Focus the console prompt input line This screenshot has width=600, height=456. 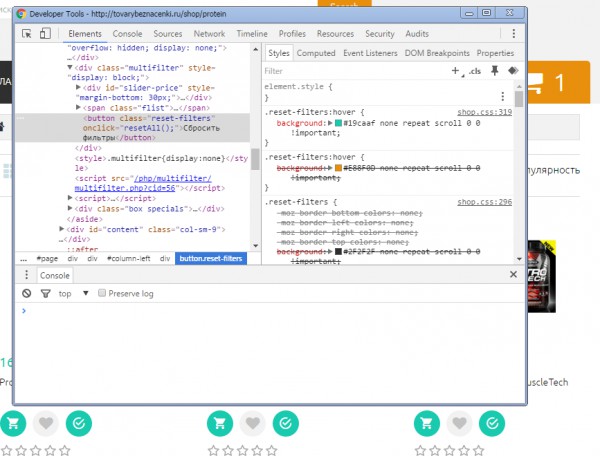(272, 311)
